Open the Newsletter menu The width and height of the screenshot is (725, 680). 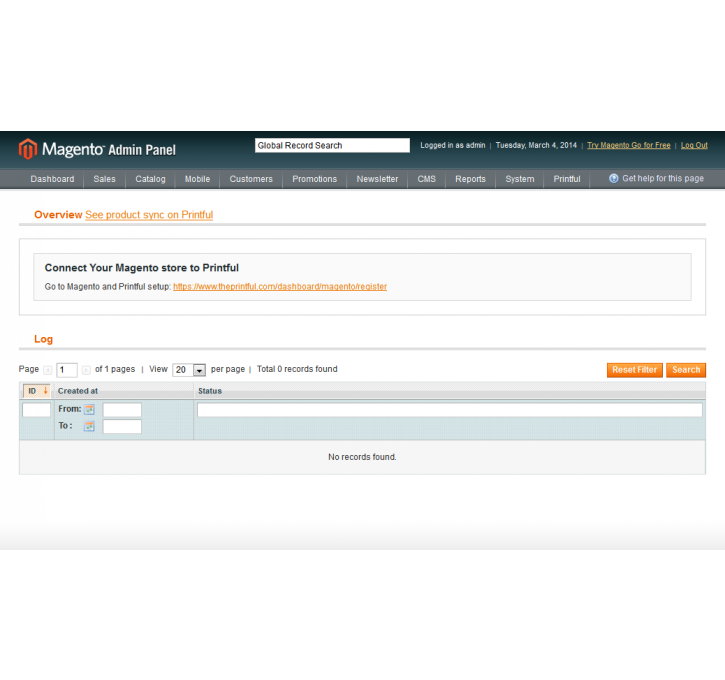pos(377,179)
